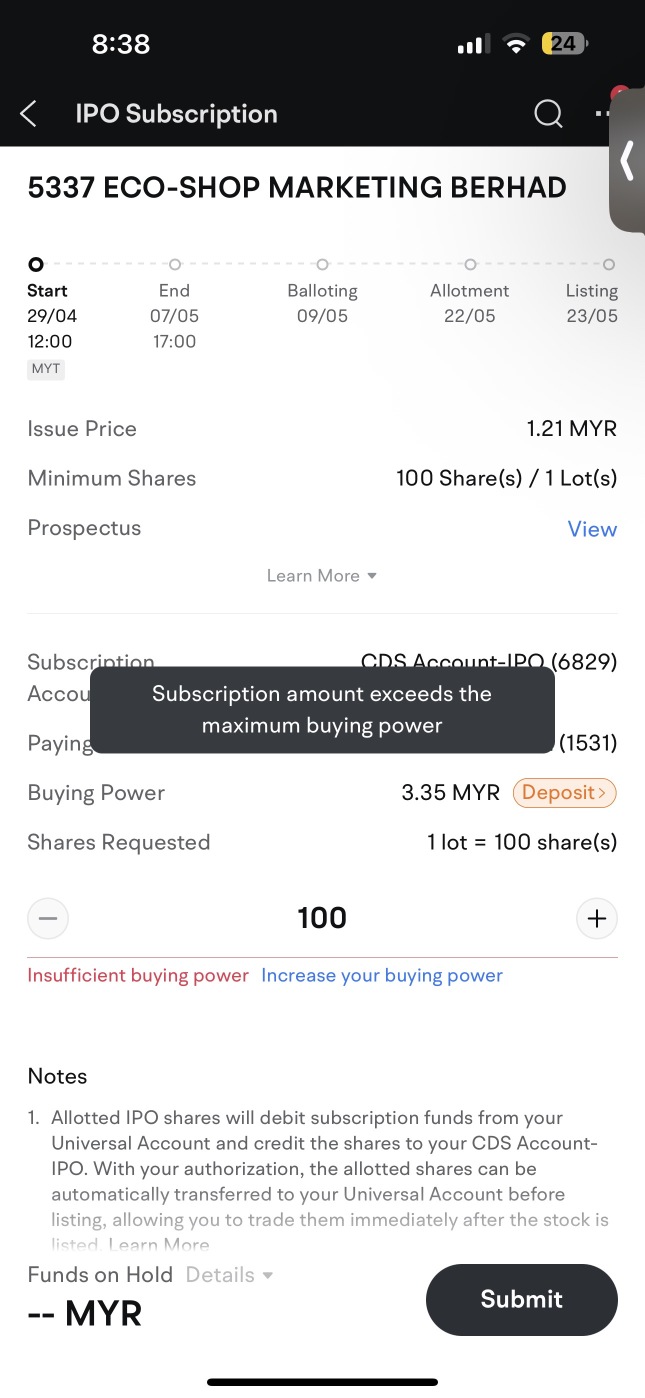Image resolution: width=645 pixels, height=1398 pixels.
Task: Decrease shares with minus button
Action: (x=48, y=918)
